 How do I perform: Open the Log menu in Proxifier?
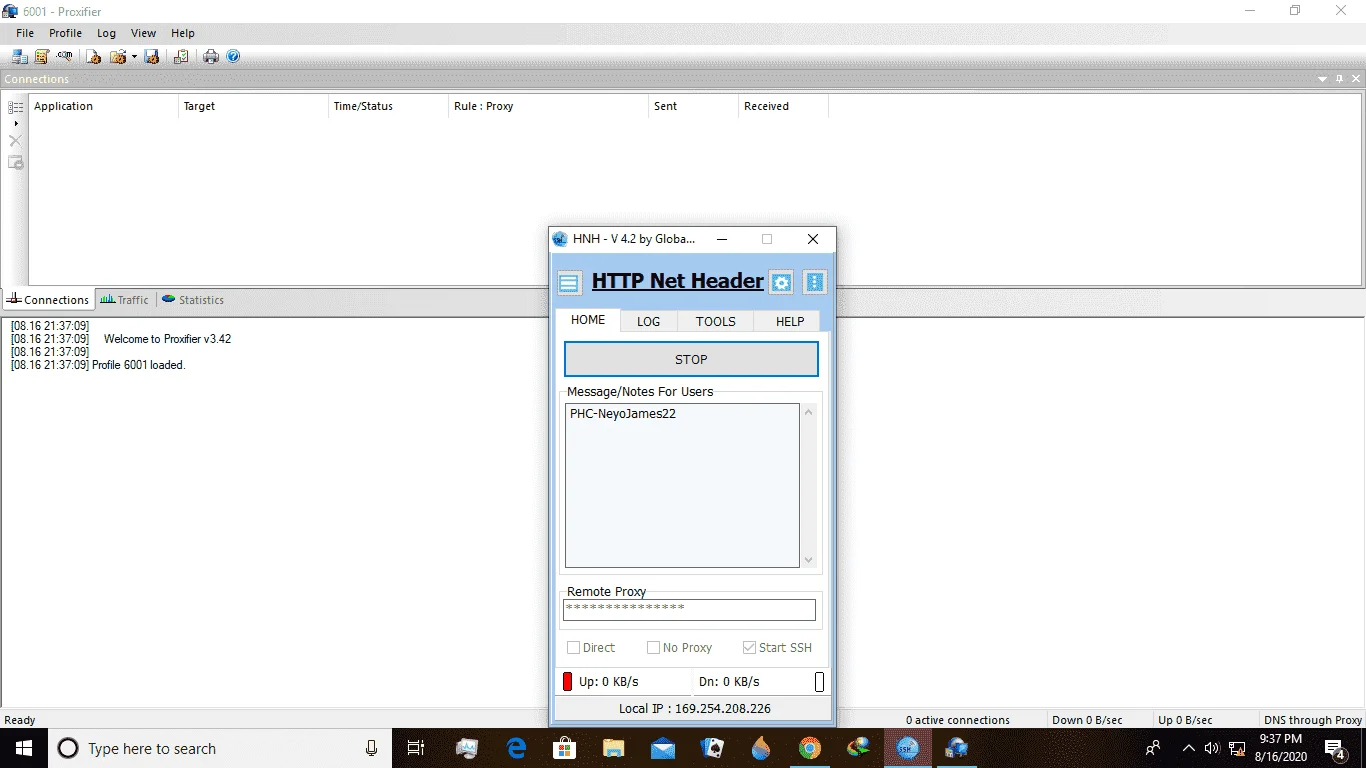pos(107,33)
